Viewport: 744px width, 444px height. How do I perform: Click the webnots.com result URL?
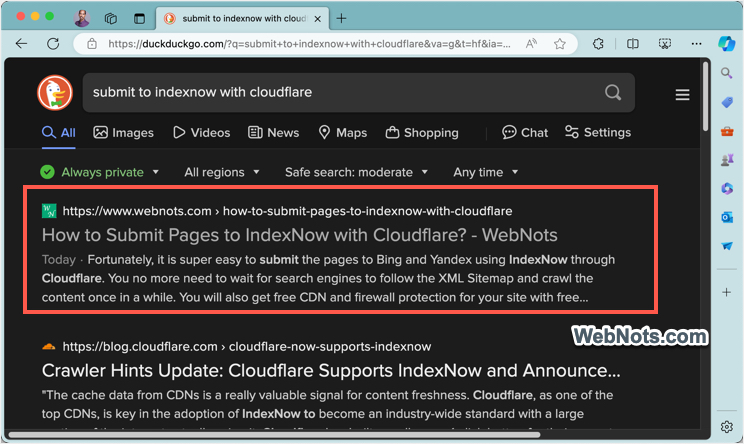[x=287, y=211]
